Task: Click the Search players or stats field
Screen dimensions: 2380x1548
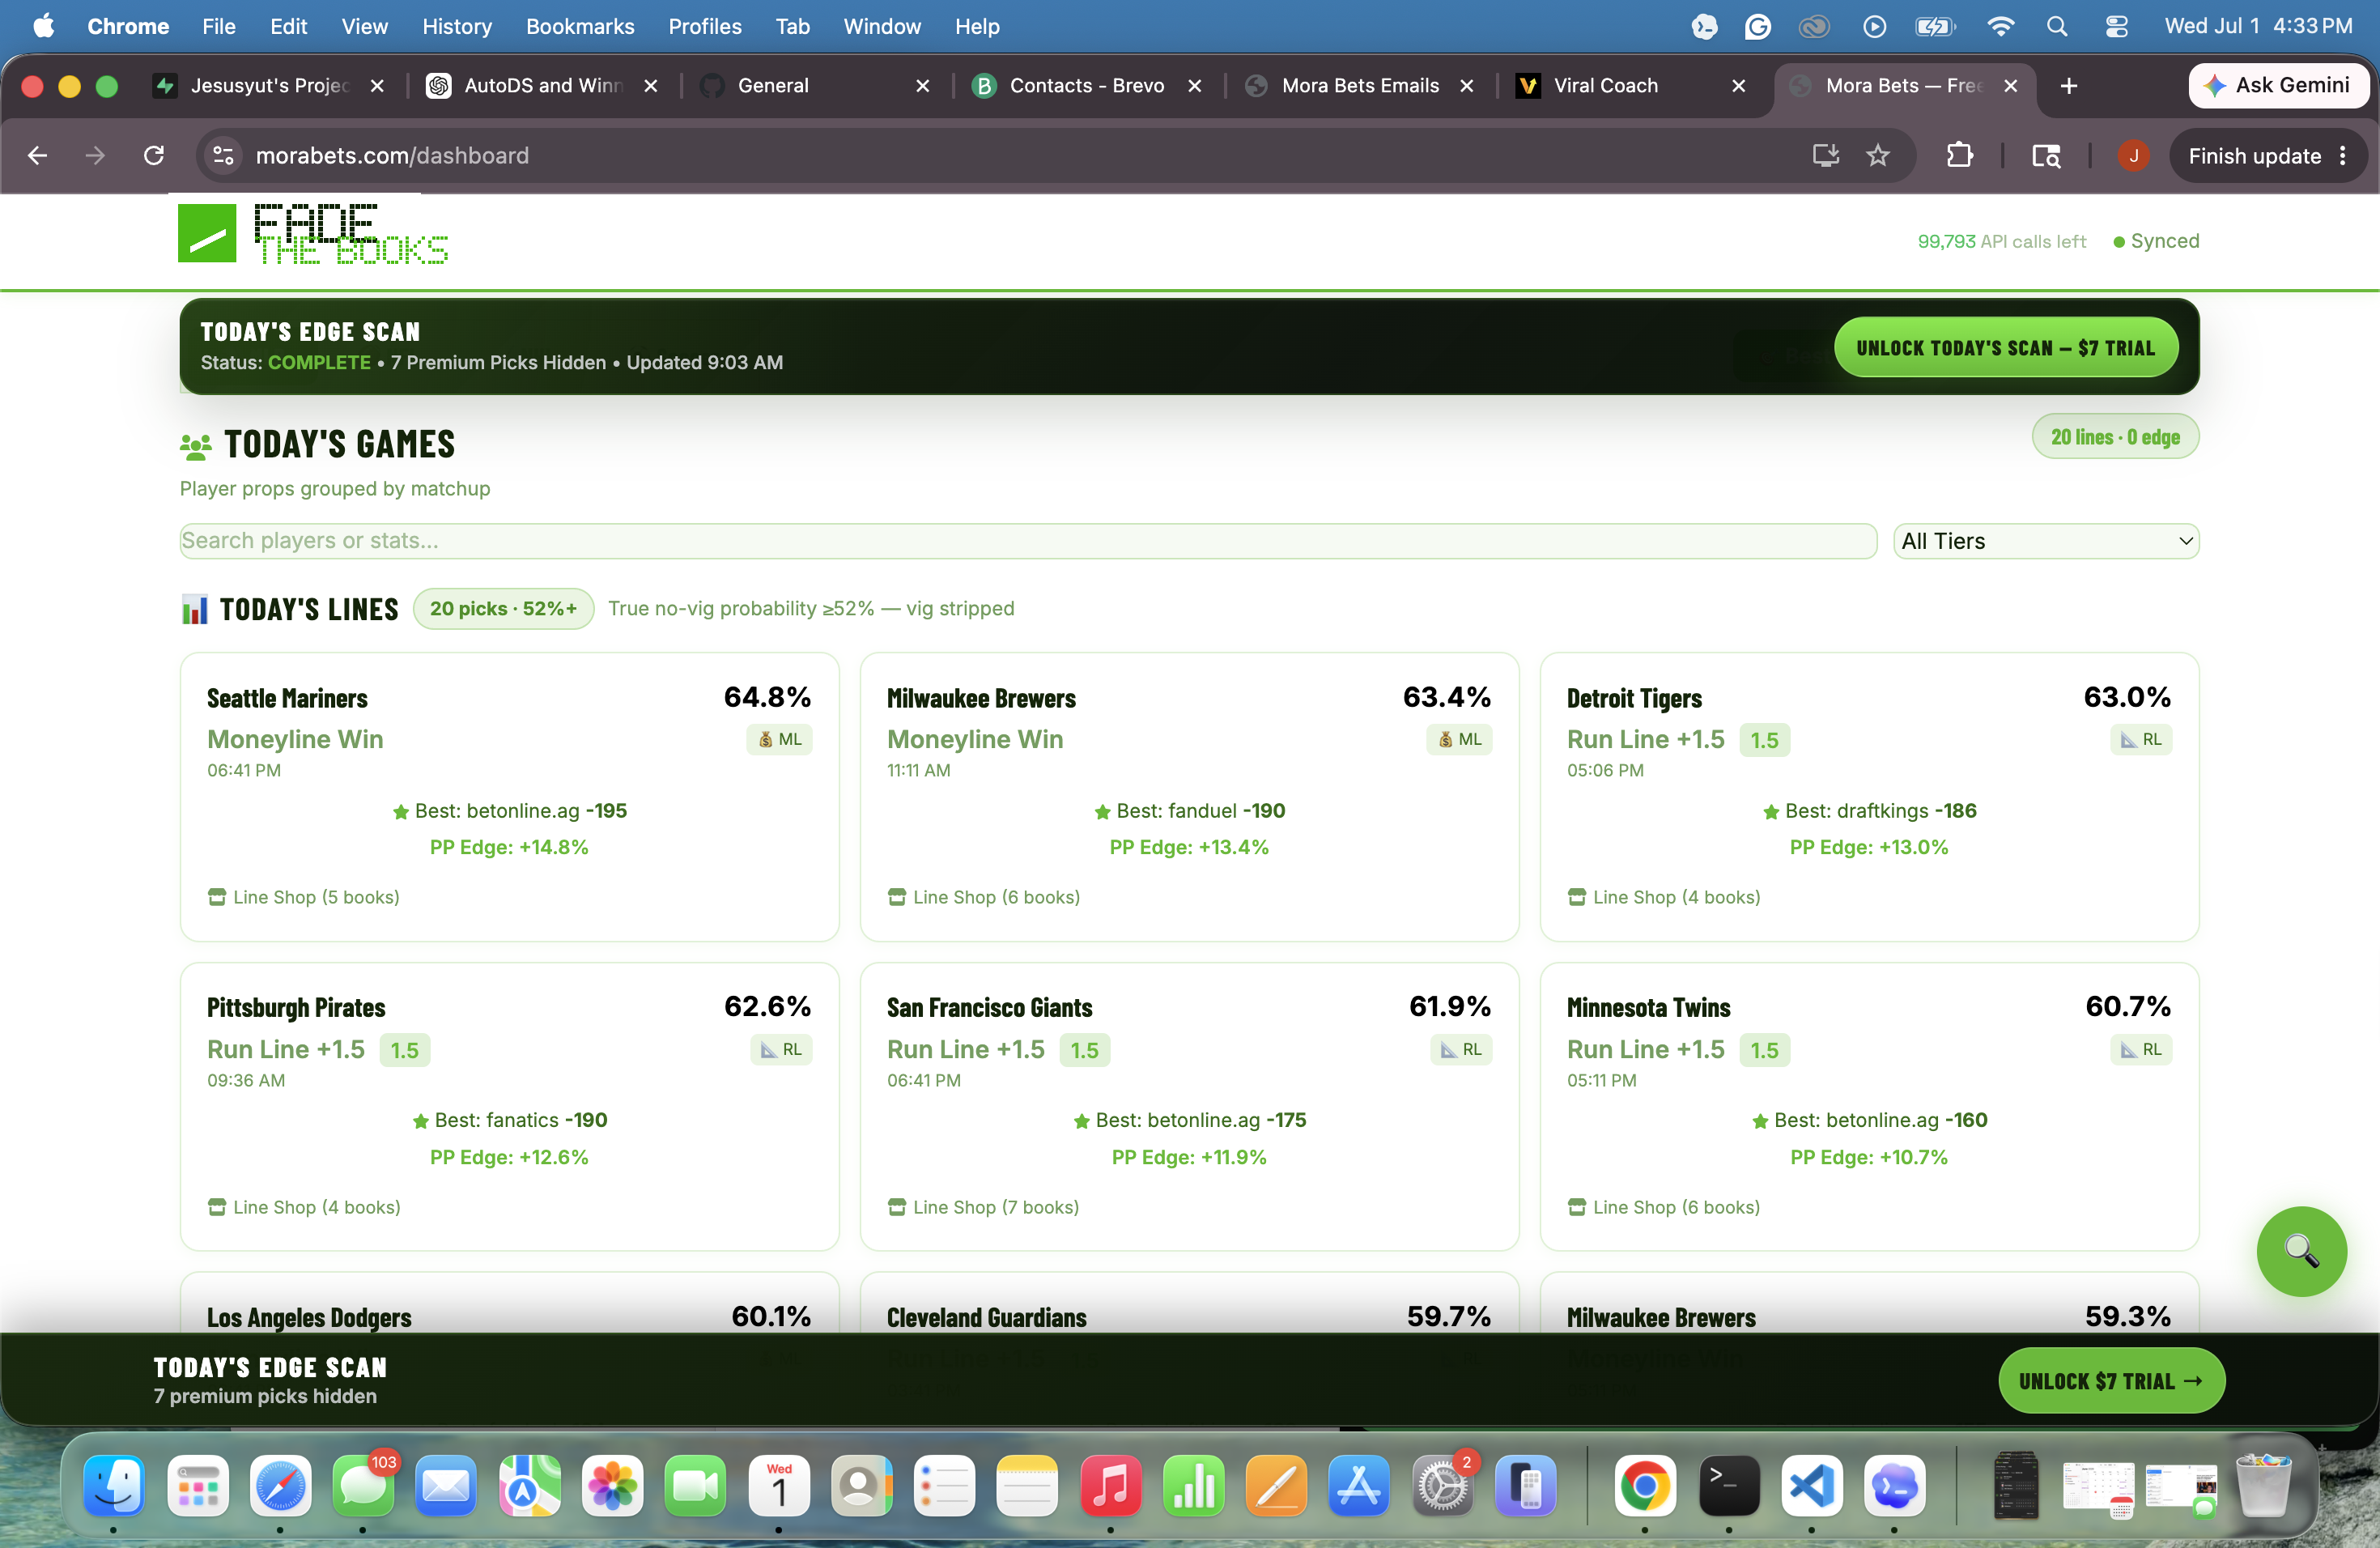Action: click(1028, 541)
